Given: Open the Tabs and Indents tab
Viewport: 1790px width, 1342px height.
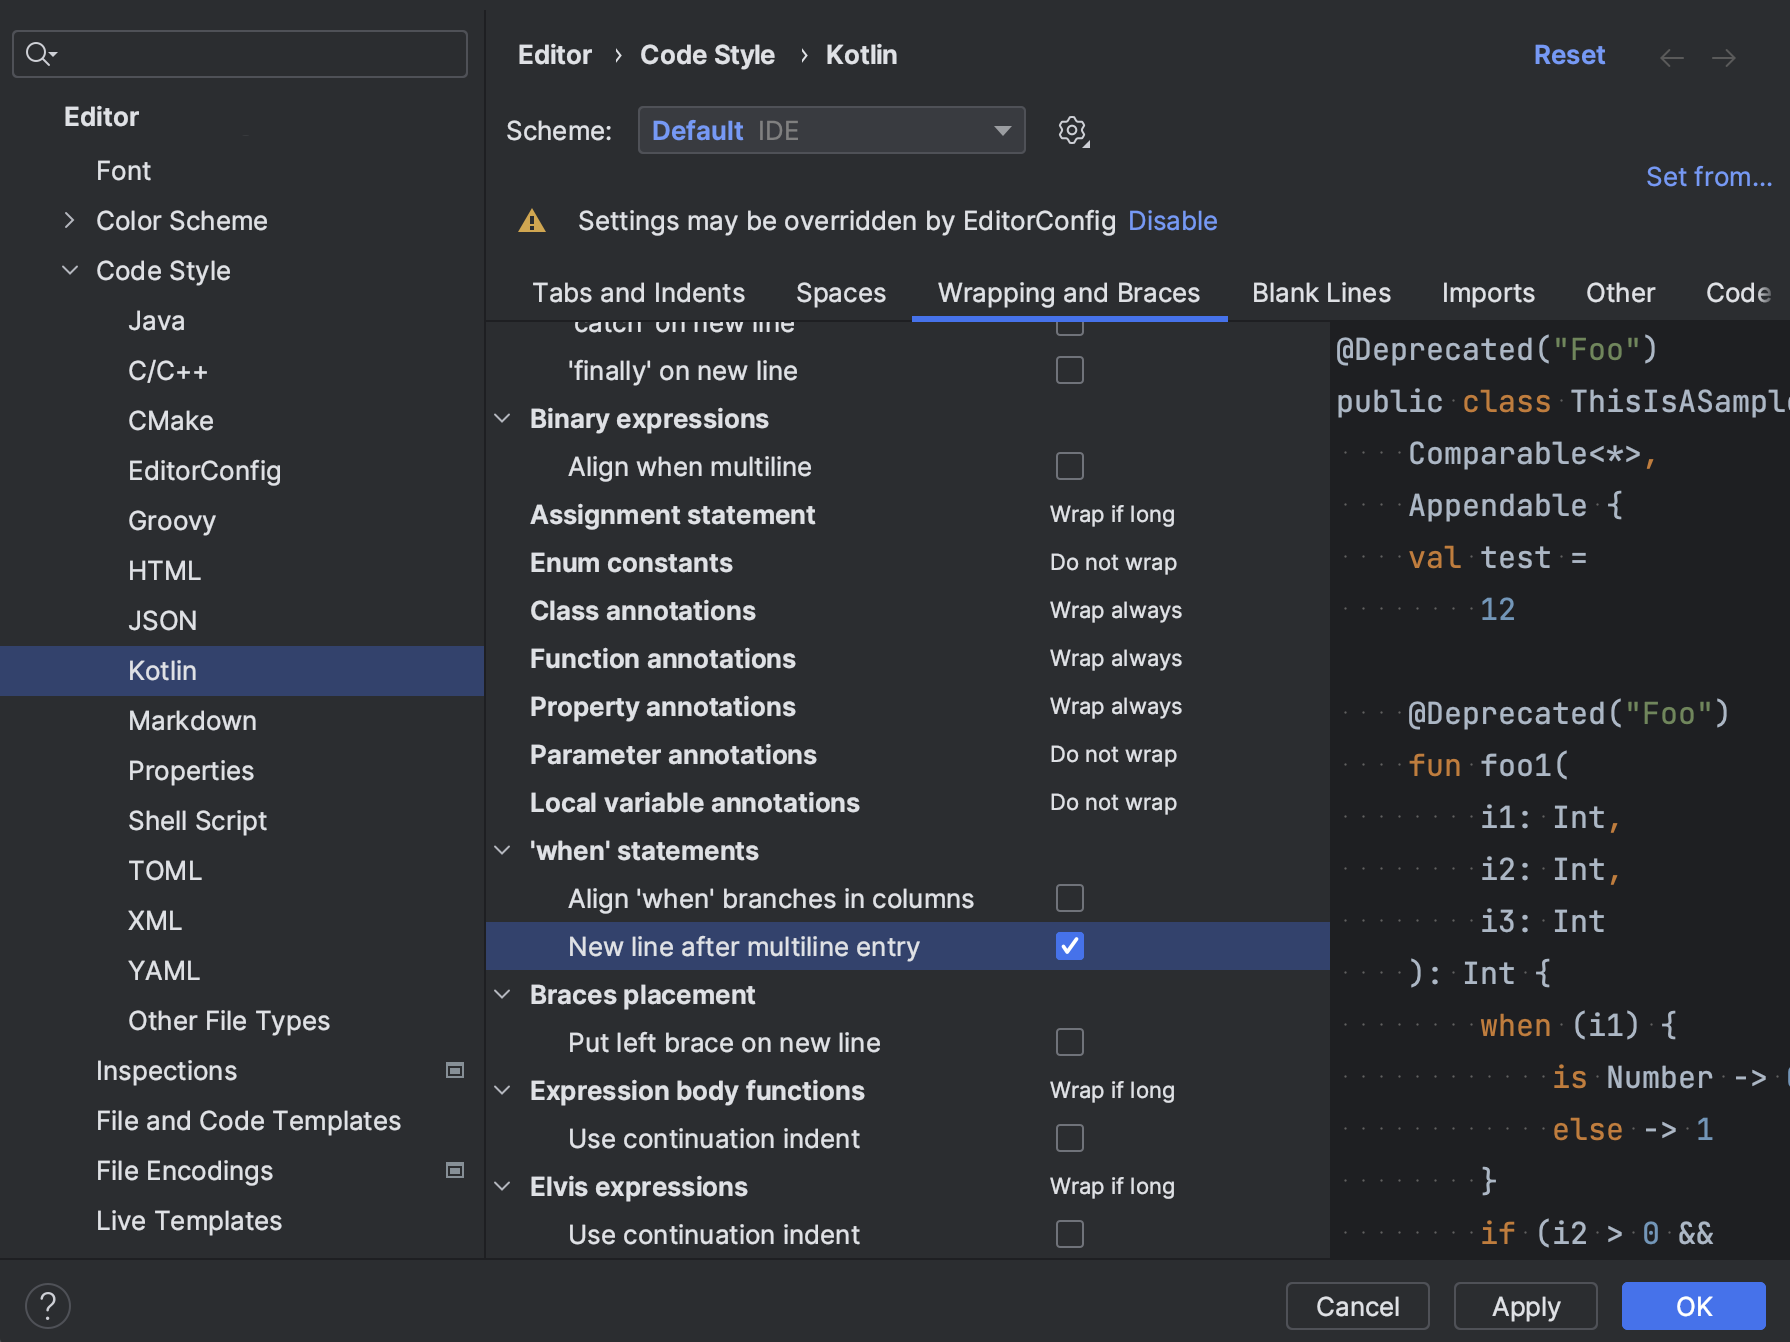Looking at the screenshot, I should pos(638,293).
